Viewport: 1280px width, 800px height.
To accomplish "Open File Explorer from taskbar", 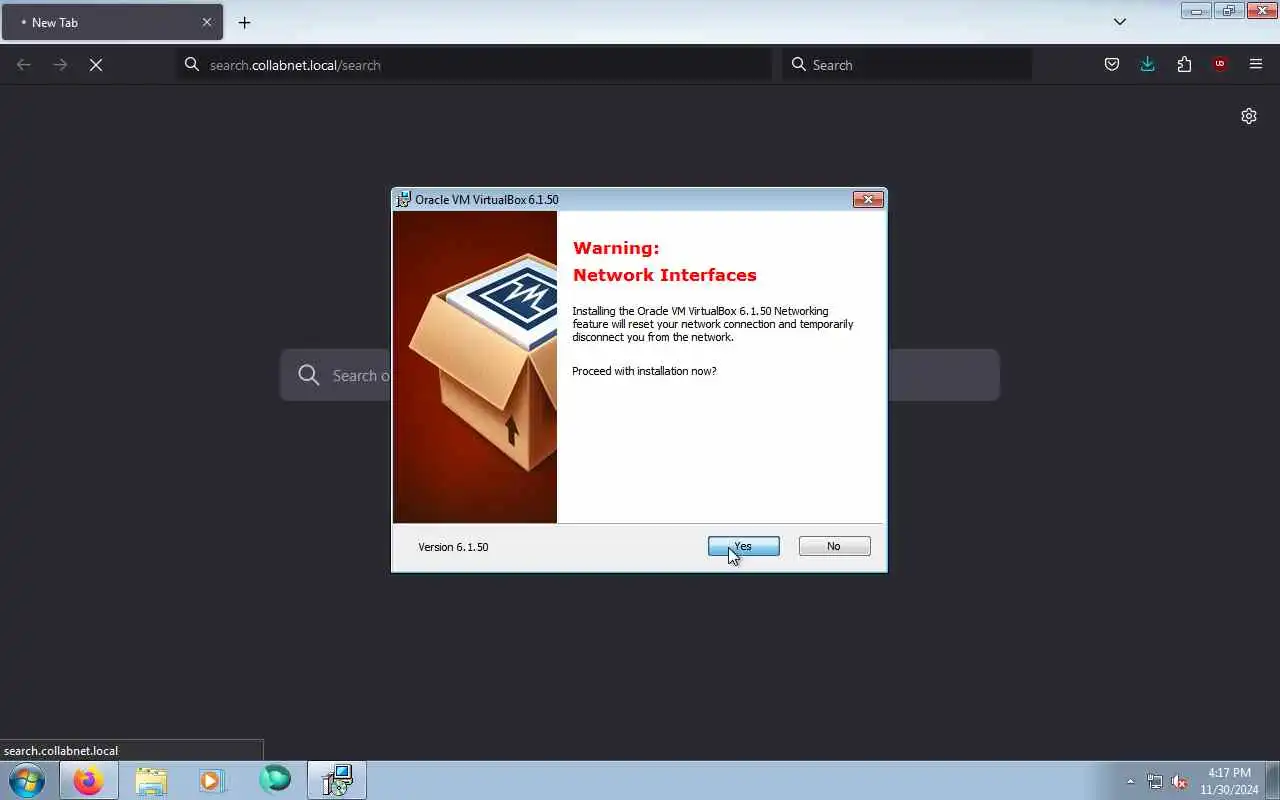I will coord(151,780).
